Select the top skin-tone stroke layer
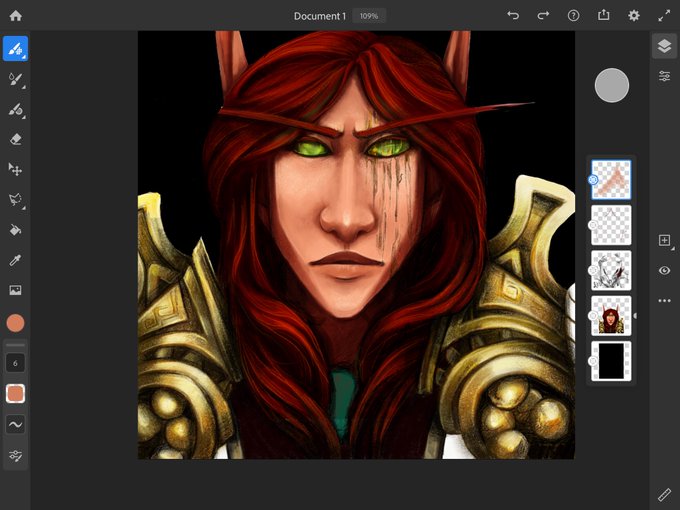The image size is (680, 510). pos(611,180)
